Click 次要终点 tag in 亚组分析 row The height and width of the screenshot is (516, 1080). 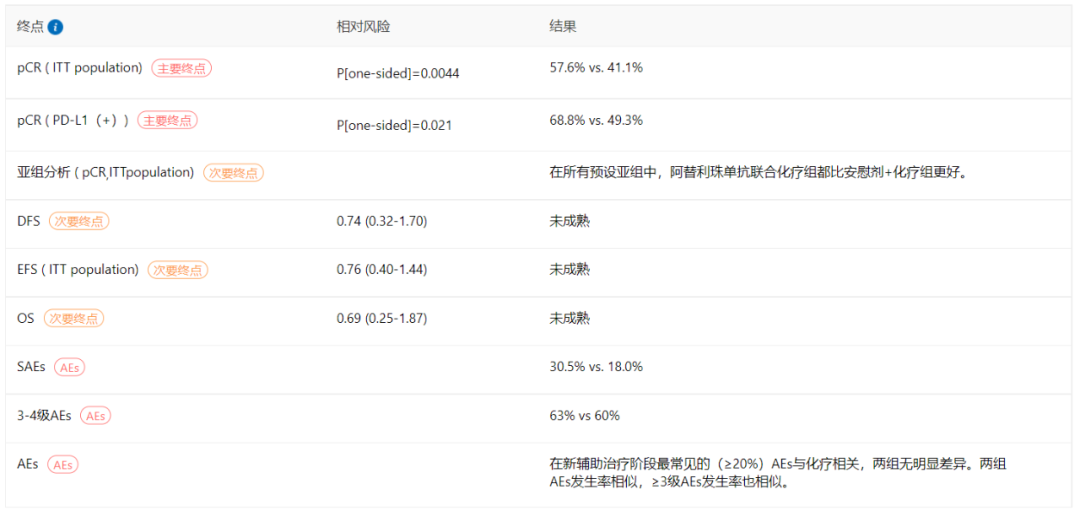(x=233, y=173)
